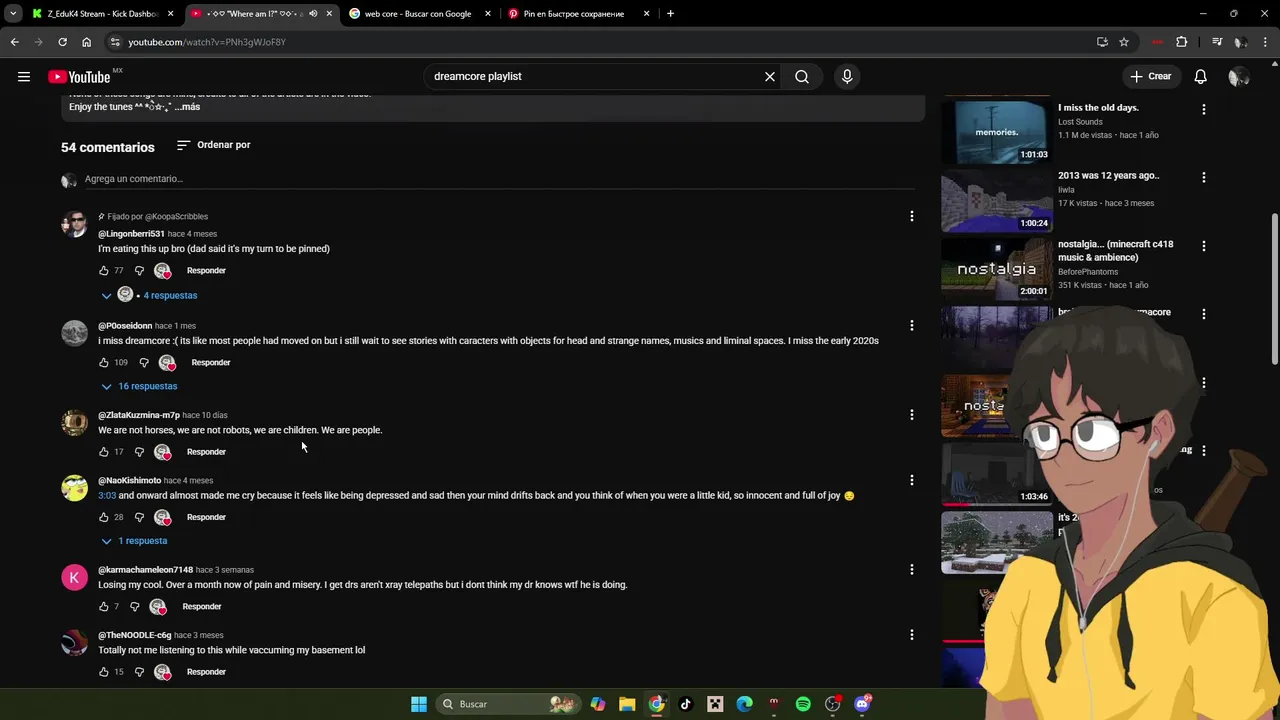The image size is (1280, 720).
Task: Click the 'Agrega un comentario...' field
Action: click(499, 179)
